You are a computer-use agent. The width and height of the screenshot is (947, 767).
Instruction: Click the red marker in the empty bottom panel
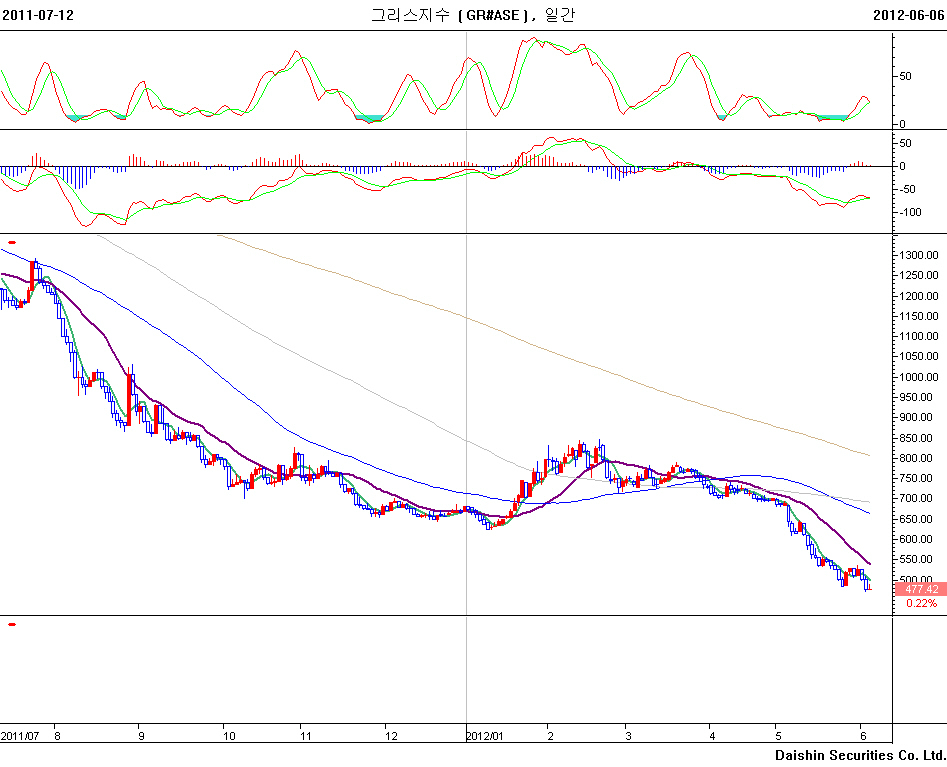[12, 624]
